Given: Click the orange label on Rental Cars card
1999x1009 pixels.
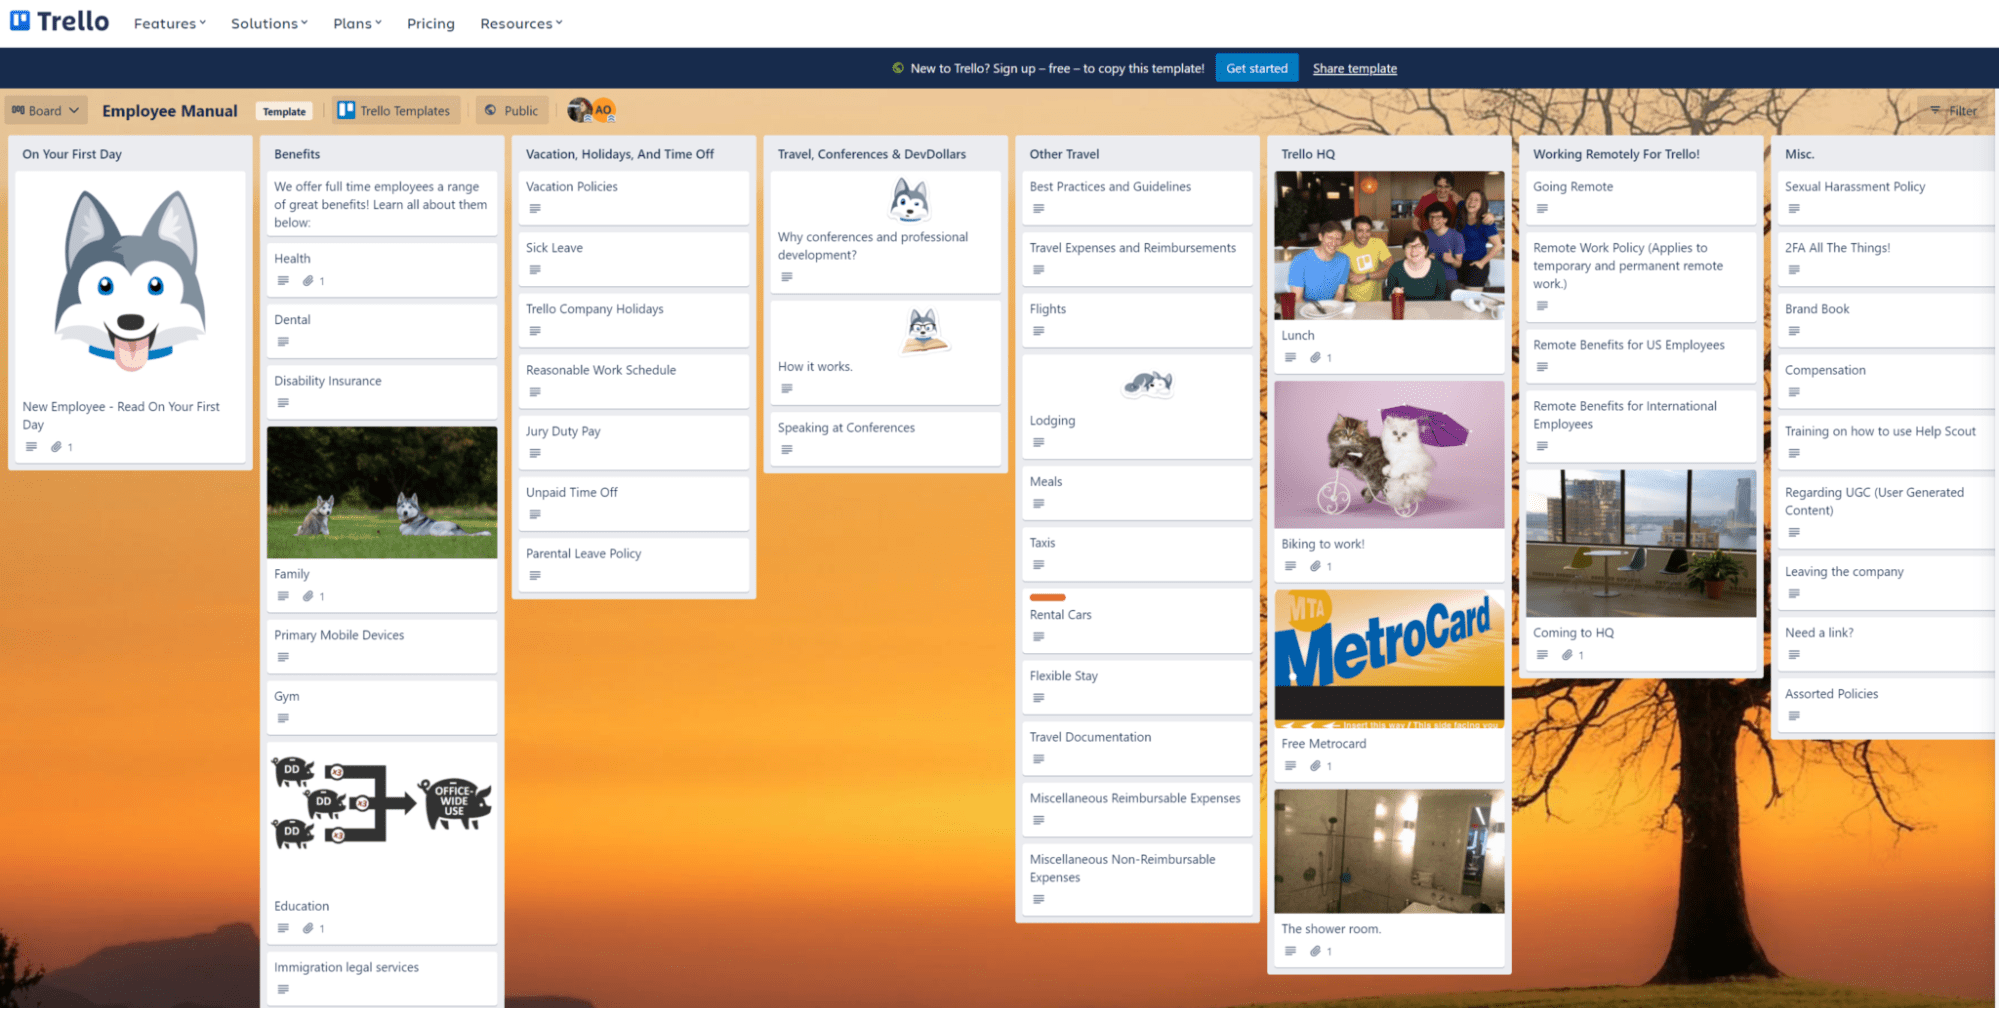Looking at the screenshot, I should (1048, 597).
